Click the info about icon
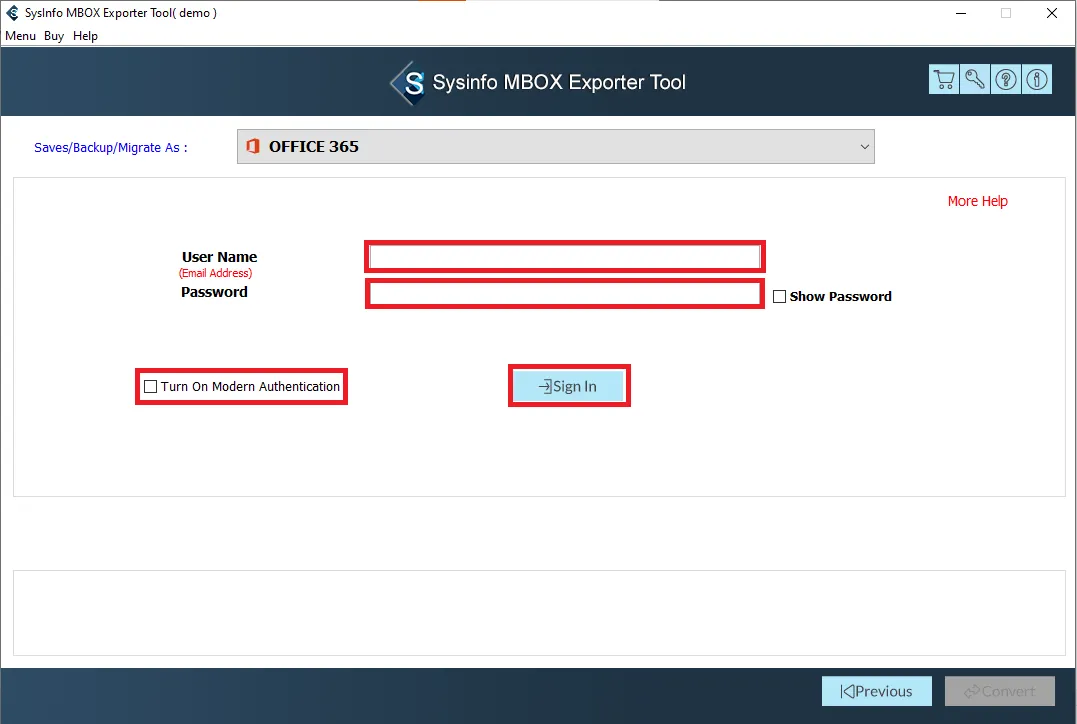1077x724 pixels. point(1036,80)
